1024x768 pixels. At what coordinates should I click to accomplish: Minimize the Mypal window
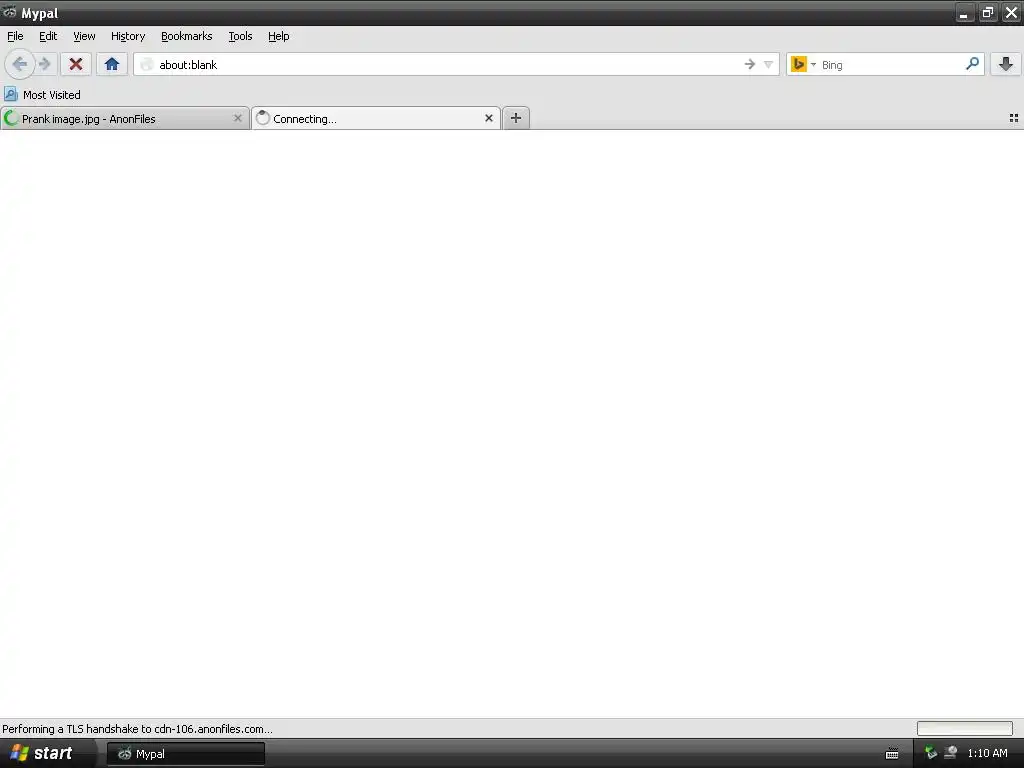point(964,12)
